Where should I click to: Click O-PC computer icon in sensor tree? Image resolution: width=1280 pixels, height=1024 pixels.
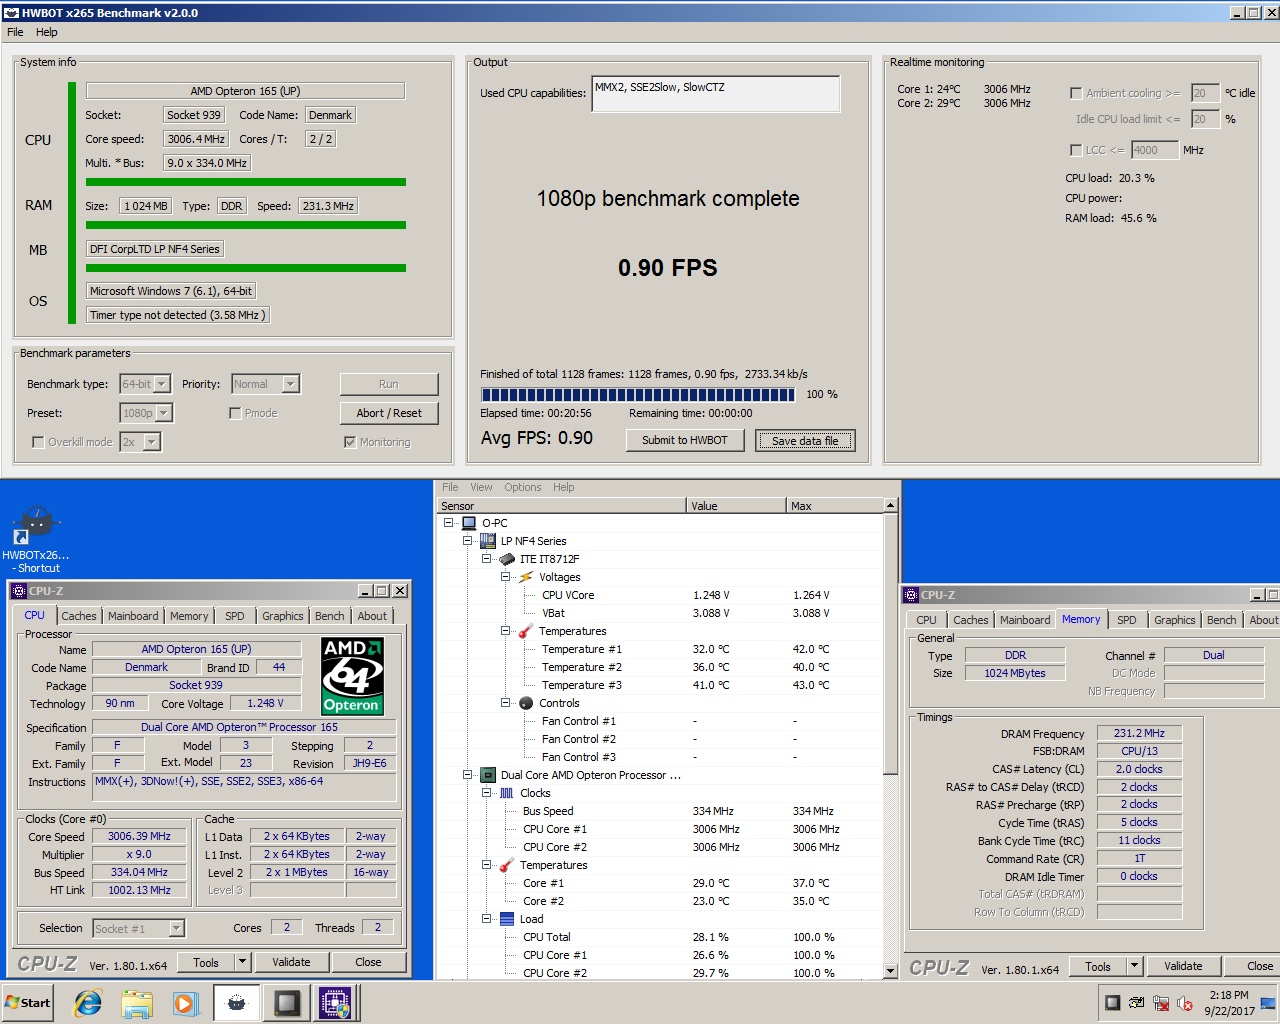(469, 523)
